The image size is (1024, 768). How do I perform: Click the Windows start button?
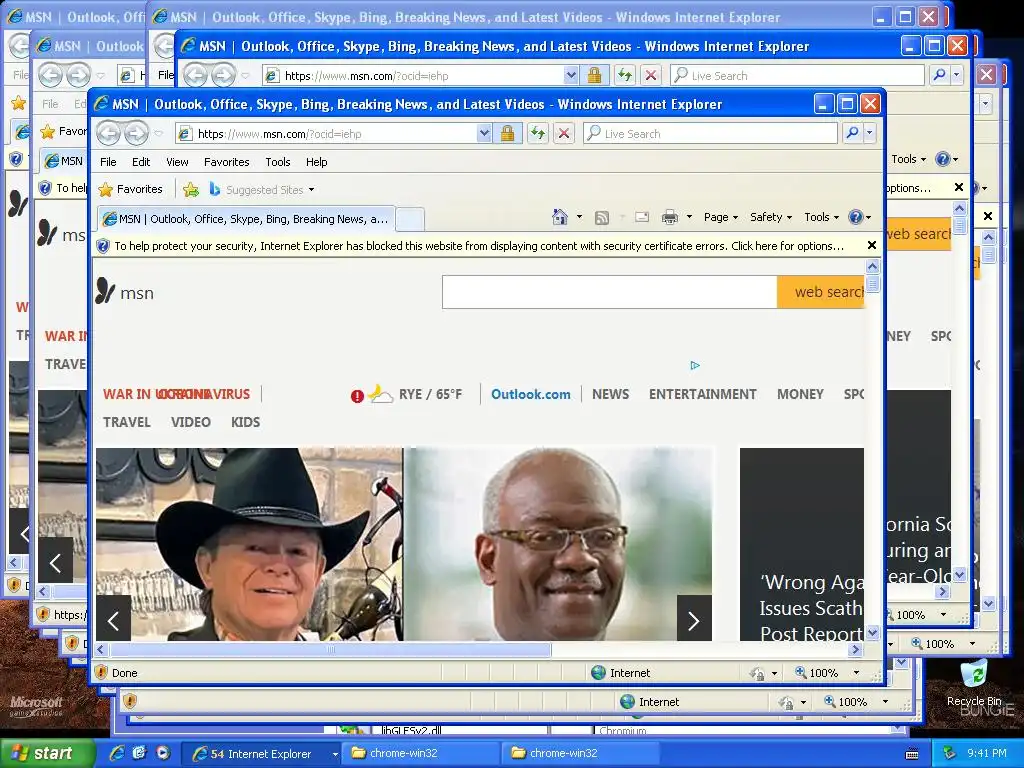tap(47, 754)
